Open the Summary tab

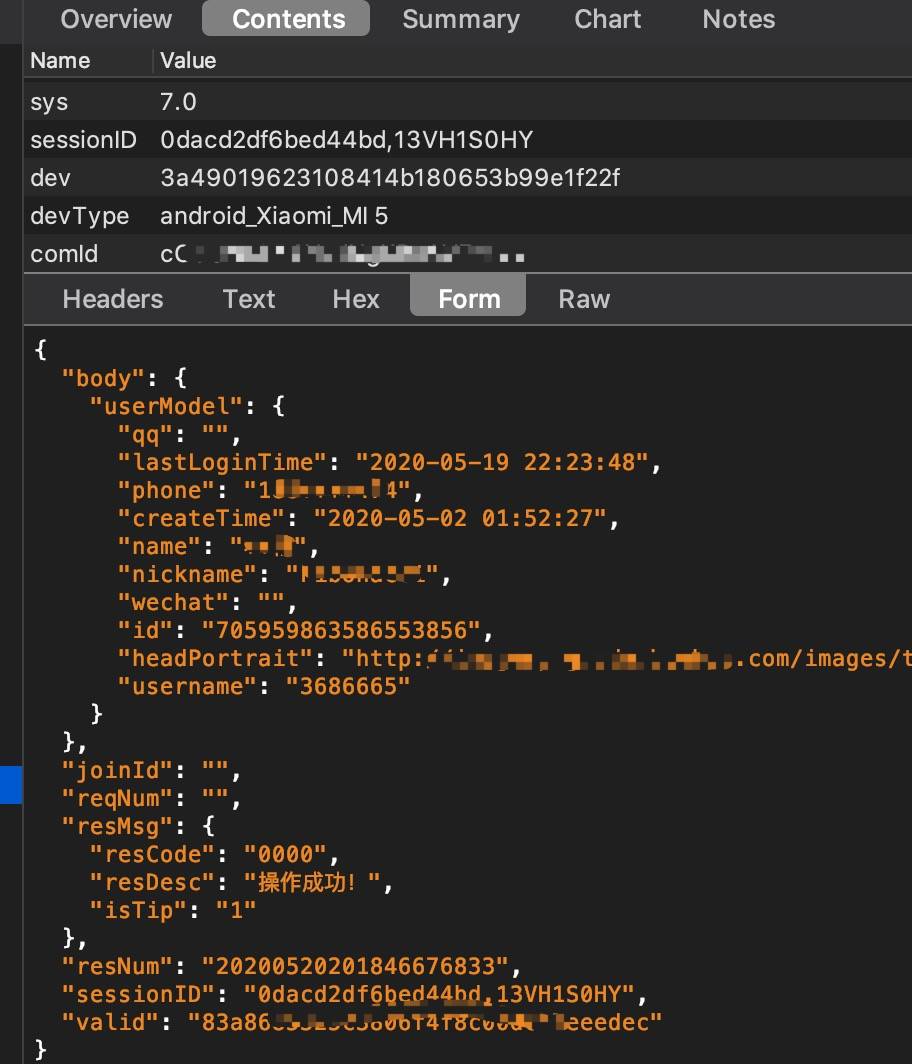tap(461, 19)
